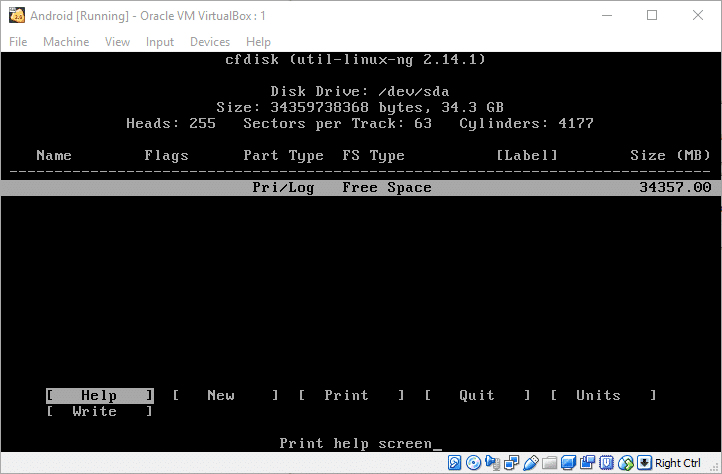Expand the View menu
Screen dimensions: 722x474
point(117,42)
